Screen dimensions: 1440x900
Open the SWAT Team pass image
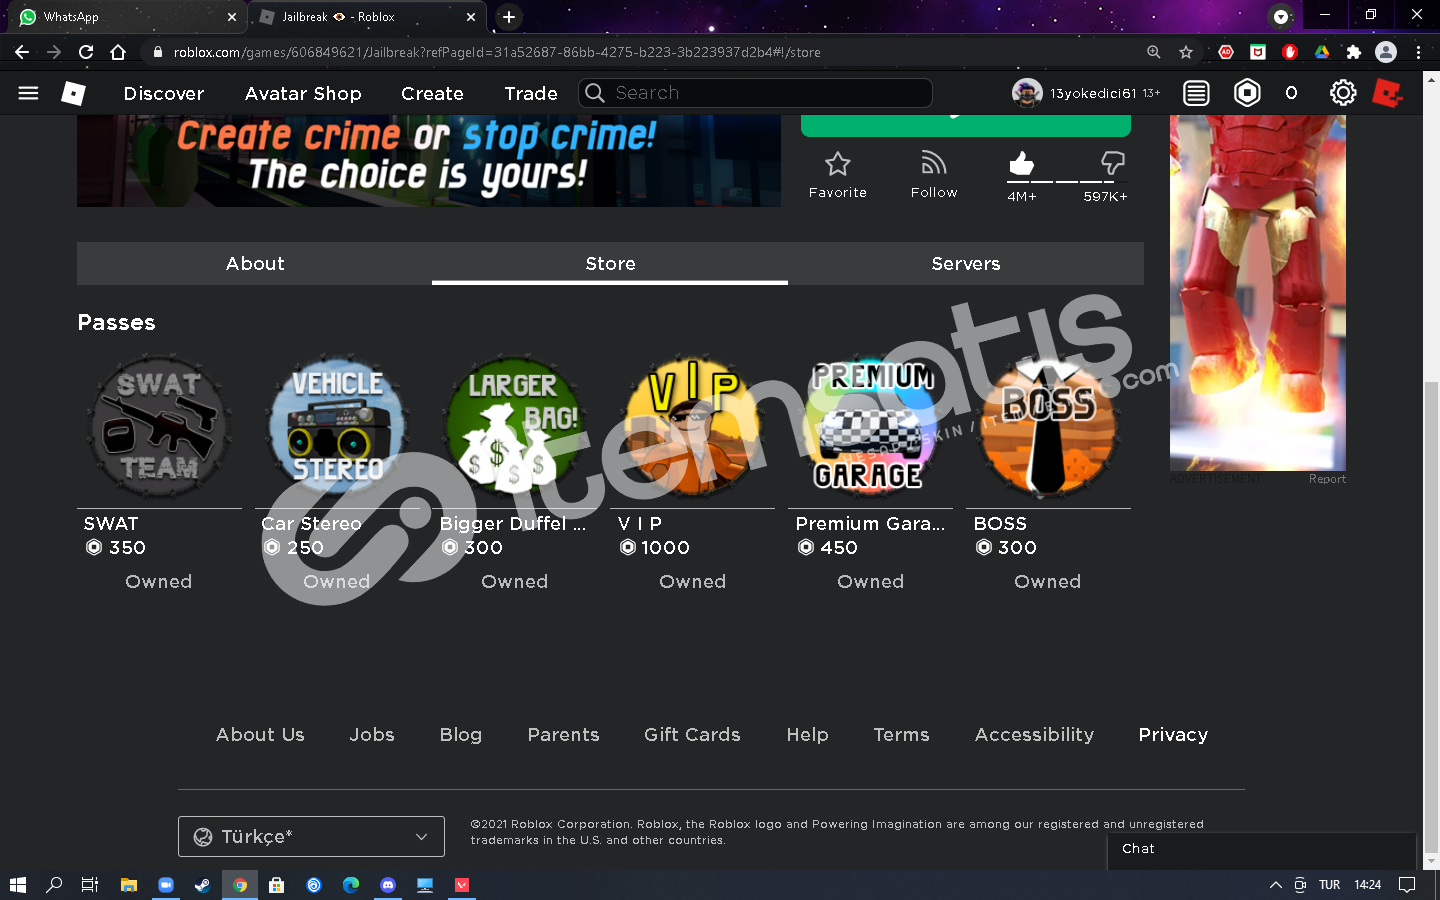click(159, 426)
